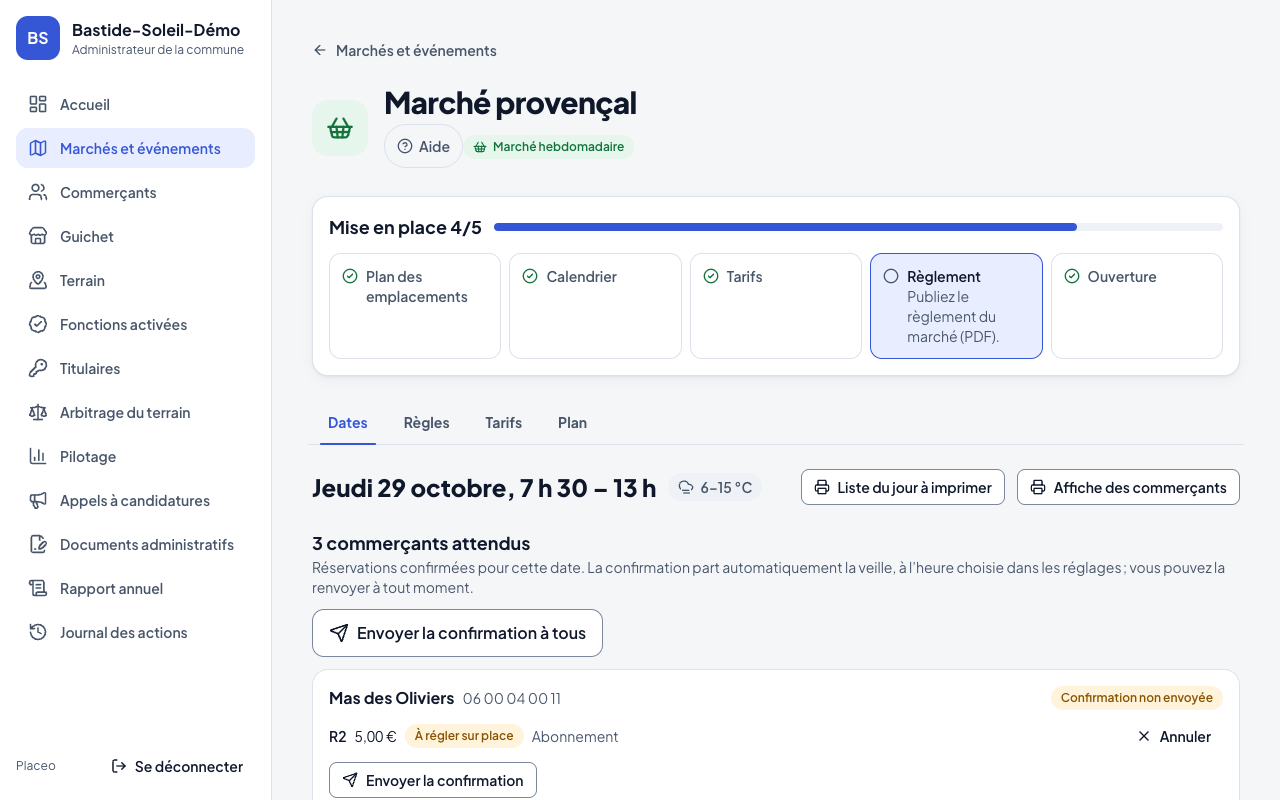Click the Commerçants people icon
This screenshot has height=800, width=1280.
pyautogui.click(x=38, y=192)
